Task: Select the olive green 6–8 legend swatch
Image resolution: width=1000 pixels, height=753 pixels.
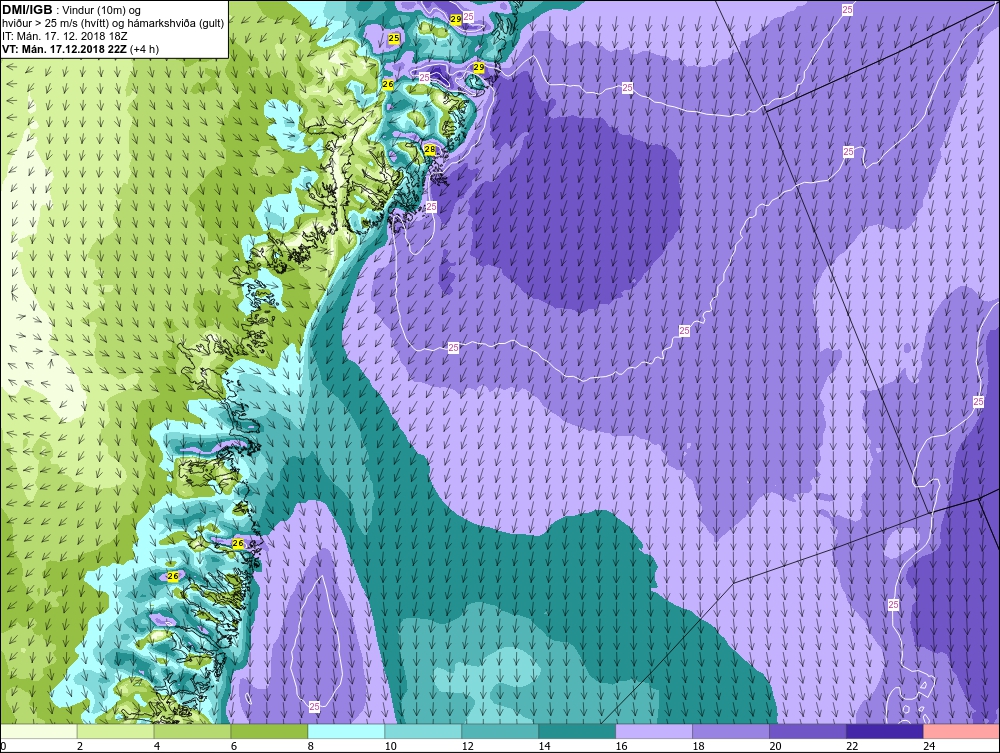Action: [269, 731]
